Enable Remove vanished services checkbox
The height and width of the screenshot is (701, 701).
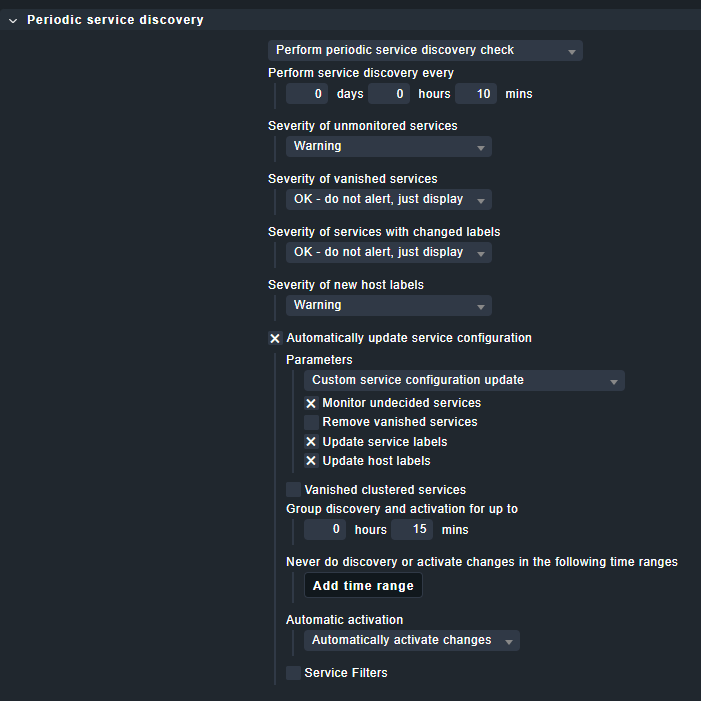click(x=311, y=422)
